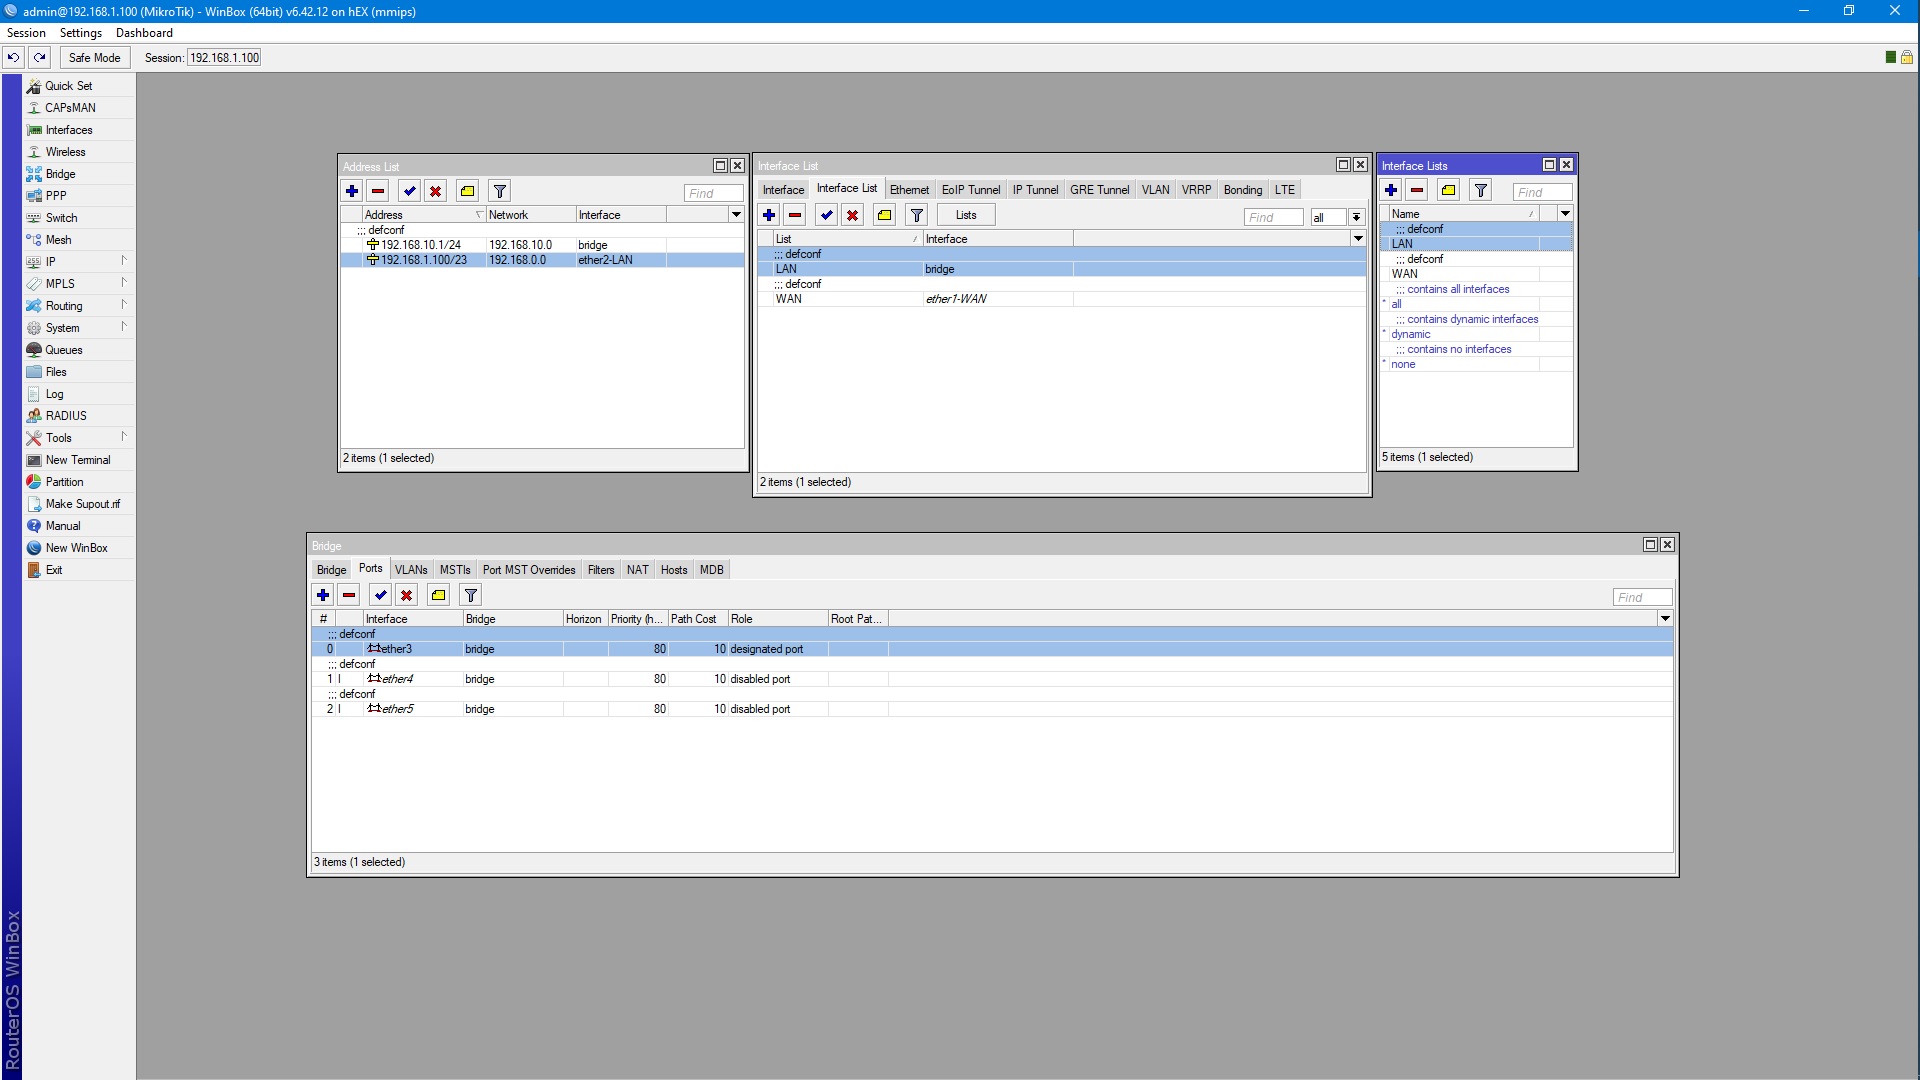Switch to VLANs tab in Bridge window

pyautogui.click(x=411, y=570)
